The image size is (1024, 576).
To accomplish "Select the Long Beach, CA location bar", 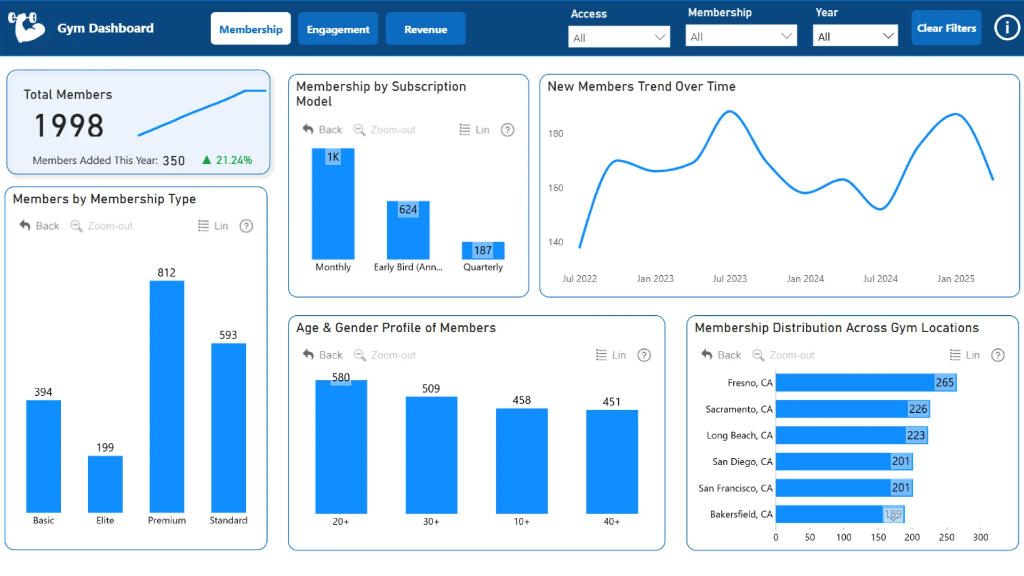I will (x=852, y=435).
